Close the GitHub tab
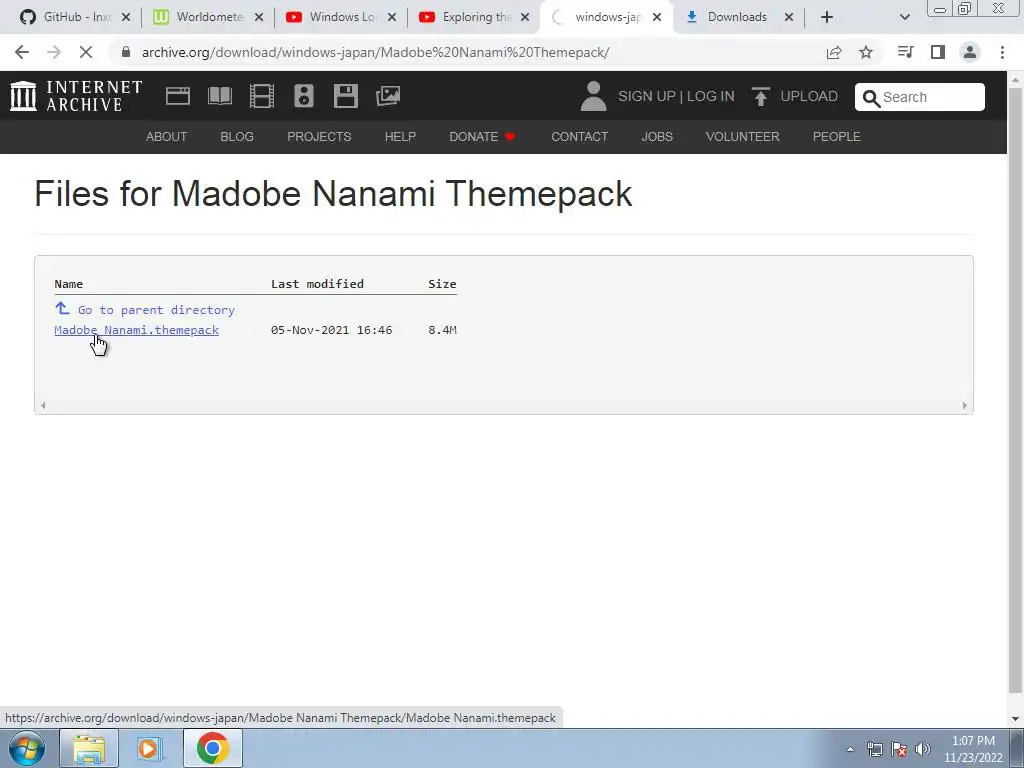 tap(126, 17)
